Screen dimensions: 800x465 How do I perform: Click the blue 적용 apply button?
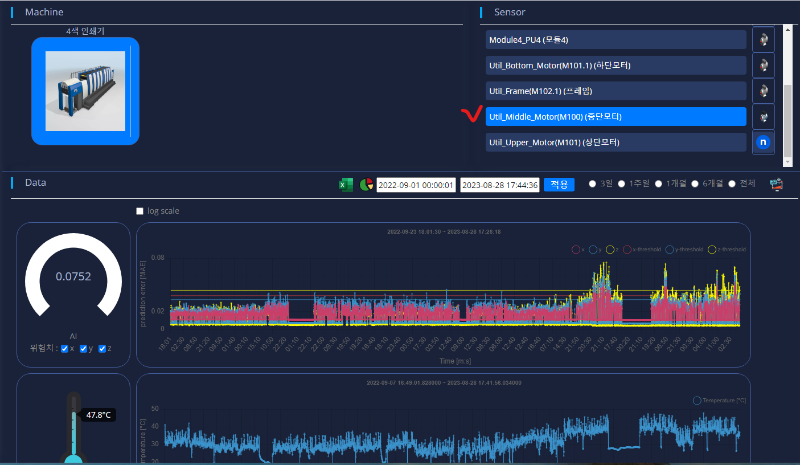[559, 184]
